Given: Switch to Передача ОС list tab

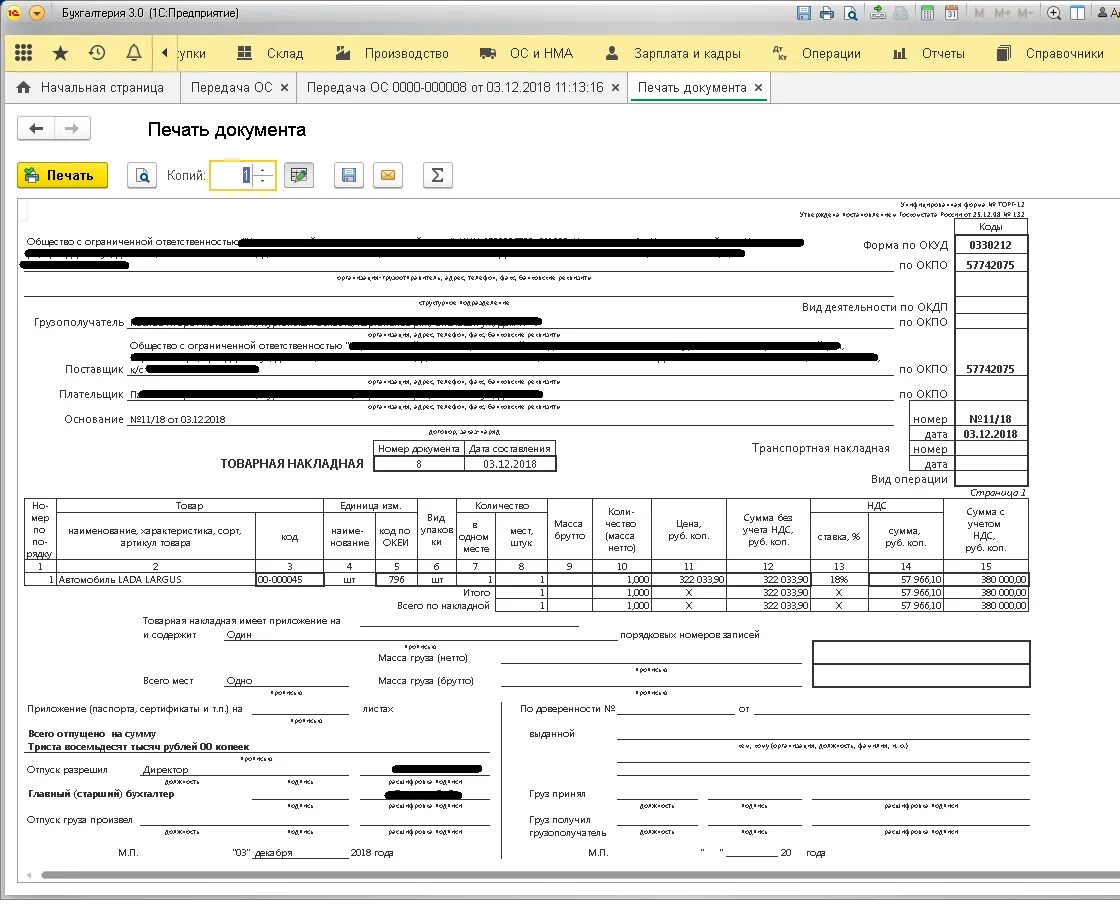Looking at the screenshot, I should point(231,87).
